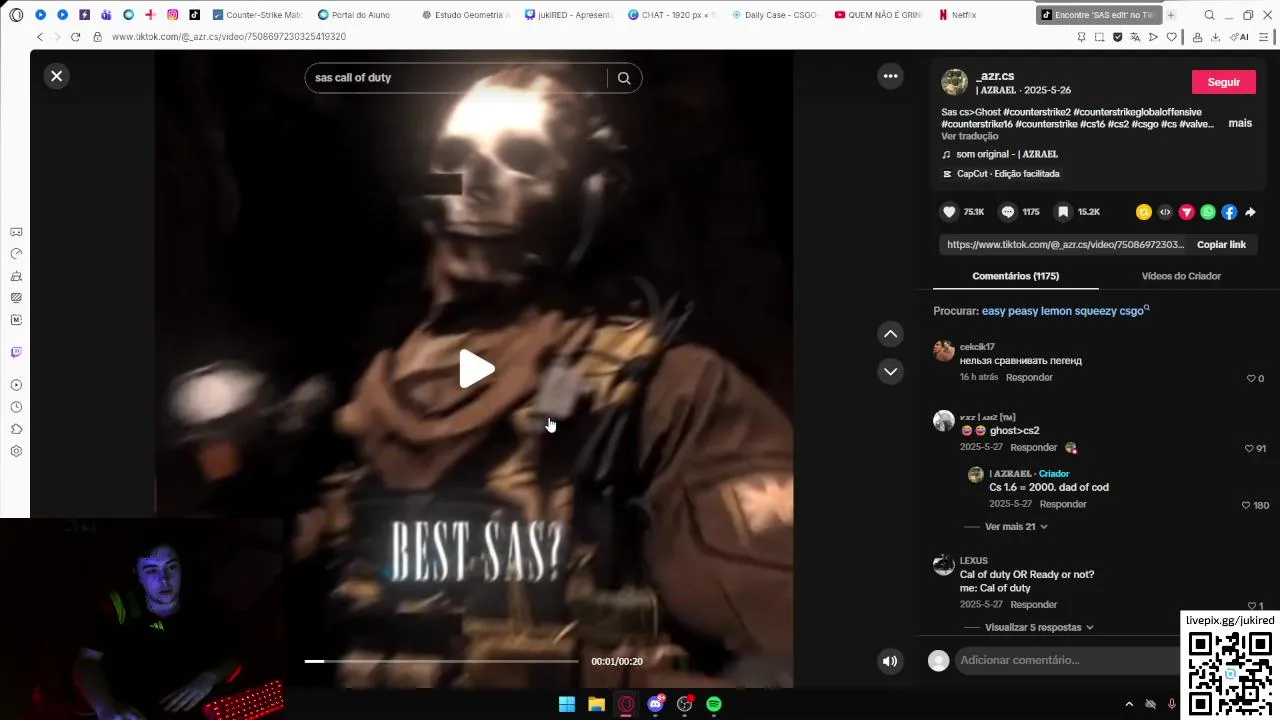
Task: Open more share options arrow
Action: click(x=1250, y=212)
